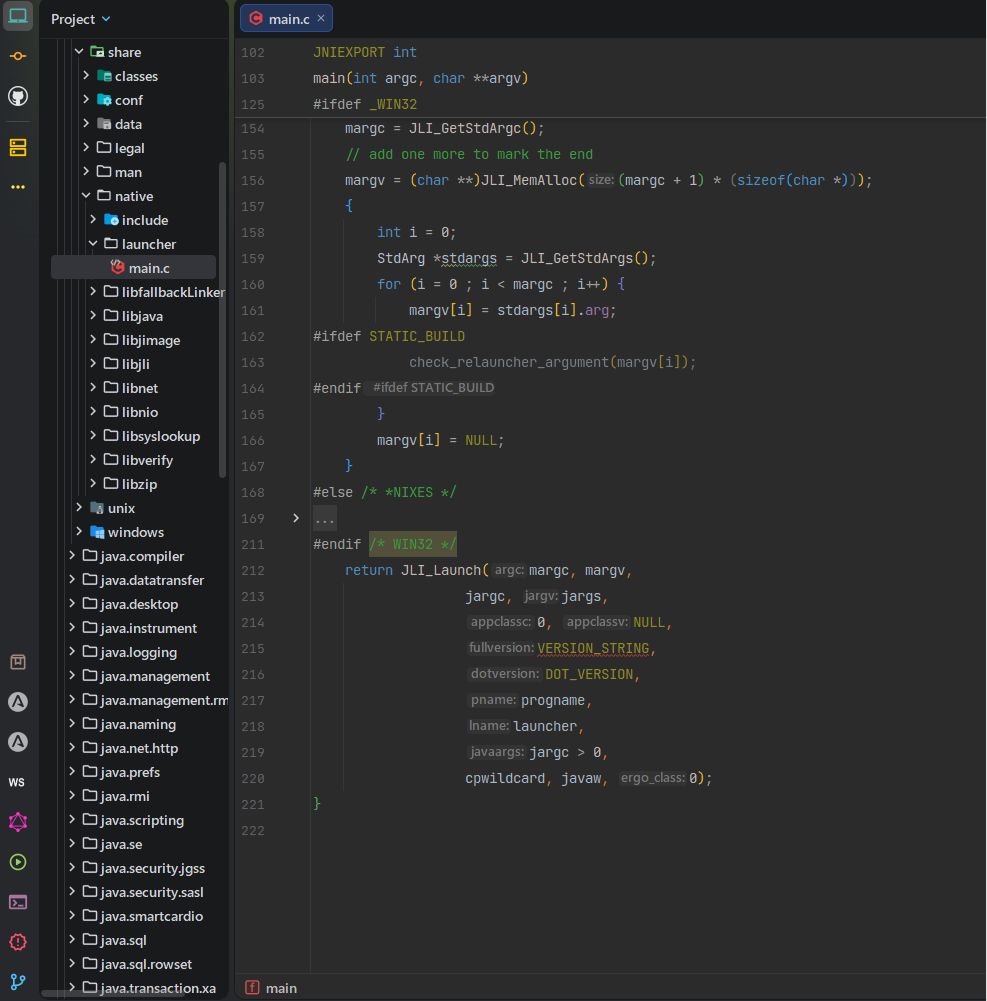Screen dimensions: 987x1001
Task: Click the project tree vertical scrollbar
Action: click(222, 319)
